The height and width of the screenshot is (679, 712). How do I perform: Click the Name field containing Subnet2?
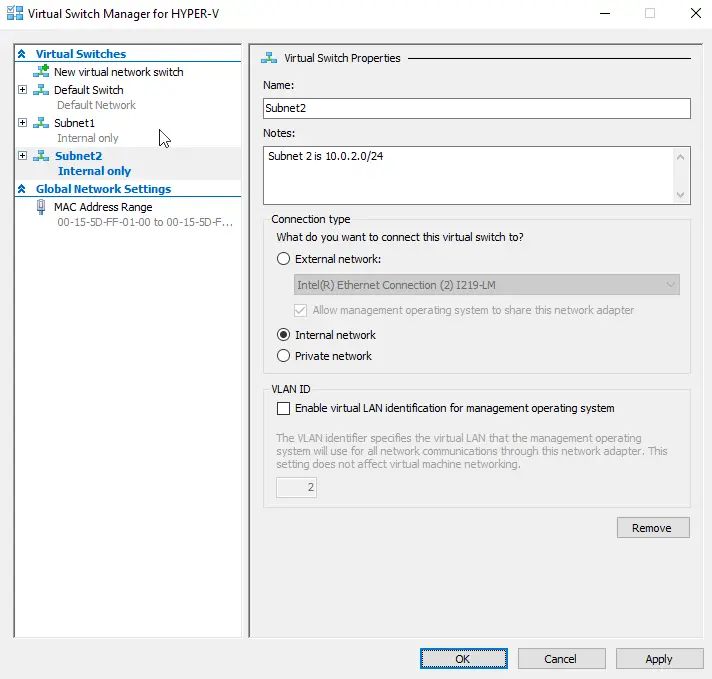pyautogui.click(x=477, y=109)
